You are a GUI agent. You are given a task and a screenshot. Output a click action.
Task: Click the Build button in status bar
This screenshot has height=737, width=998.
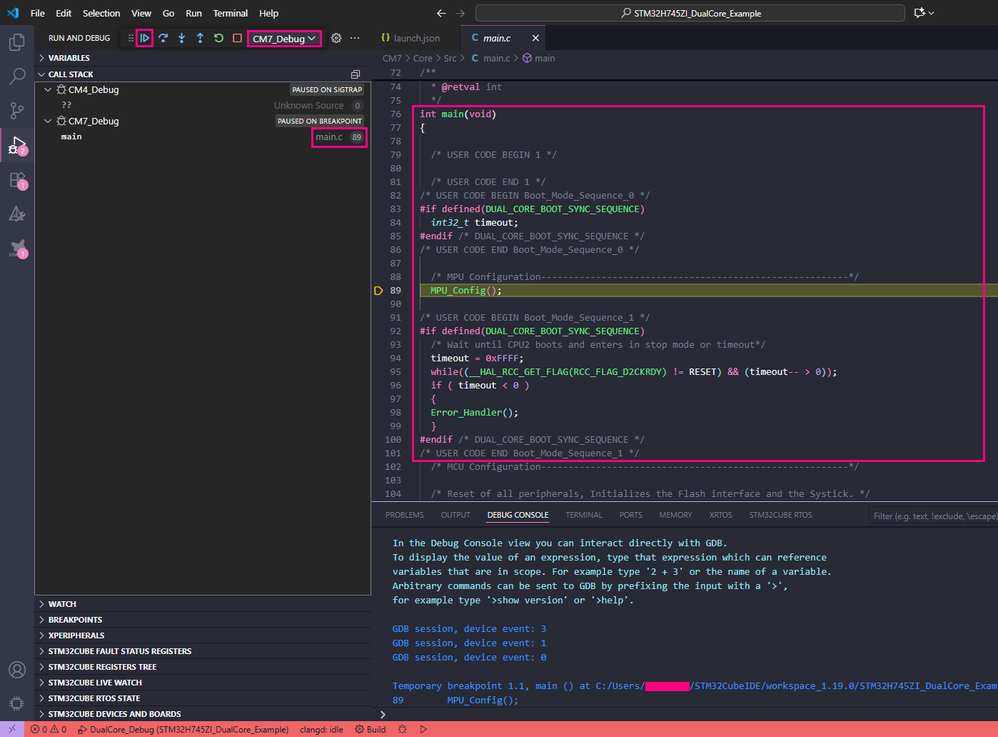point(370,730)
